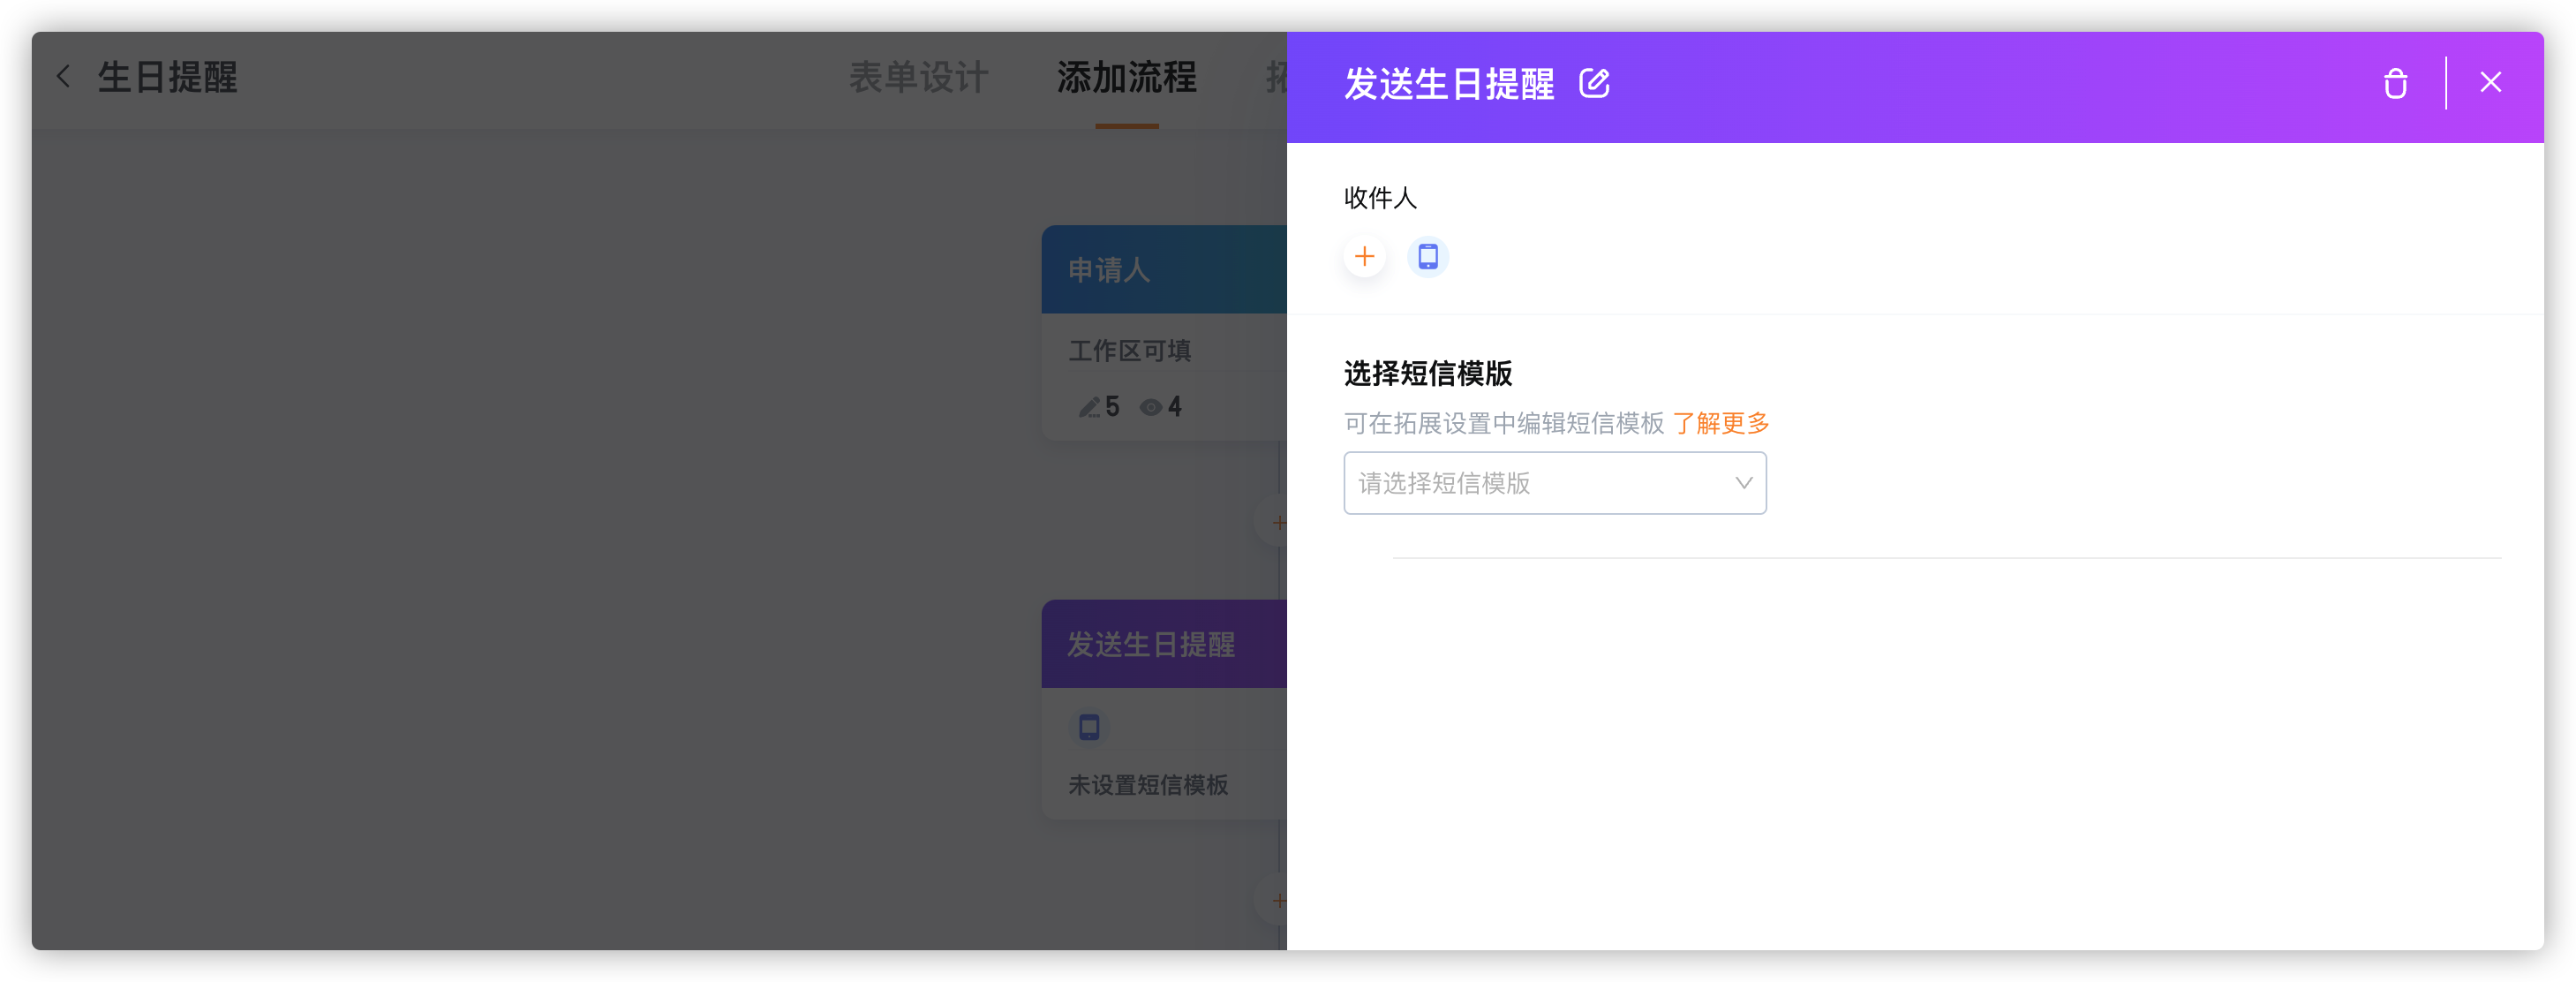Switch to the 表单设计 tab

pyautogui.click(x=918, y=77)
